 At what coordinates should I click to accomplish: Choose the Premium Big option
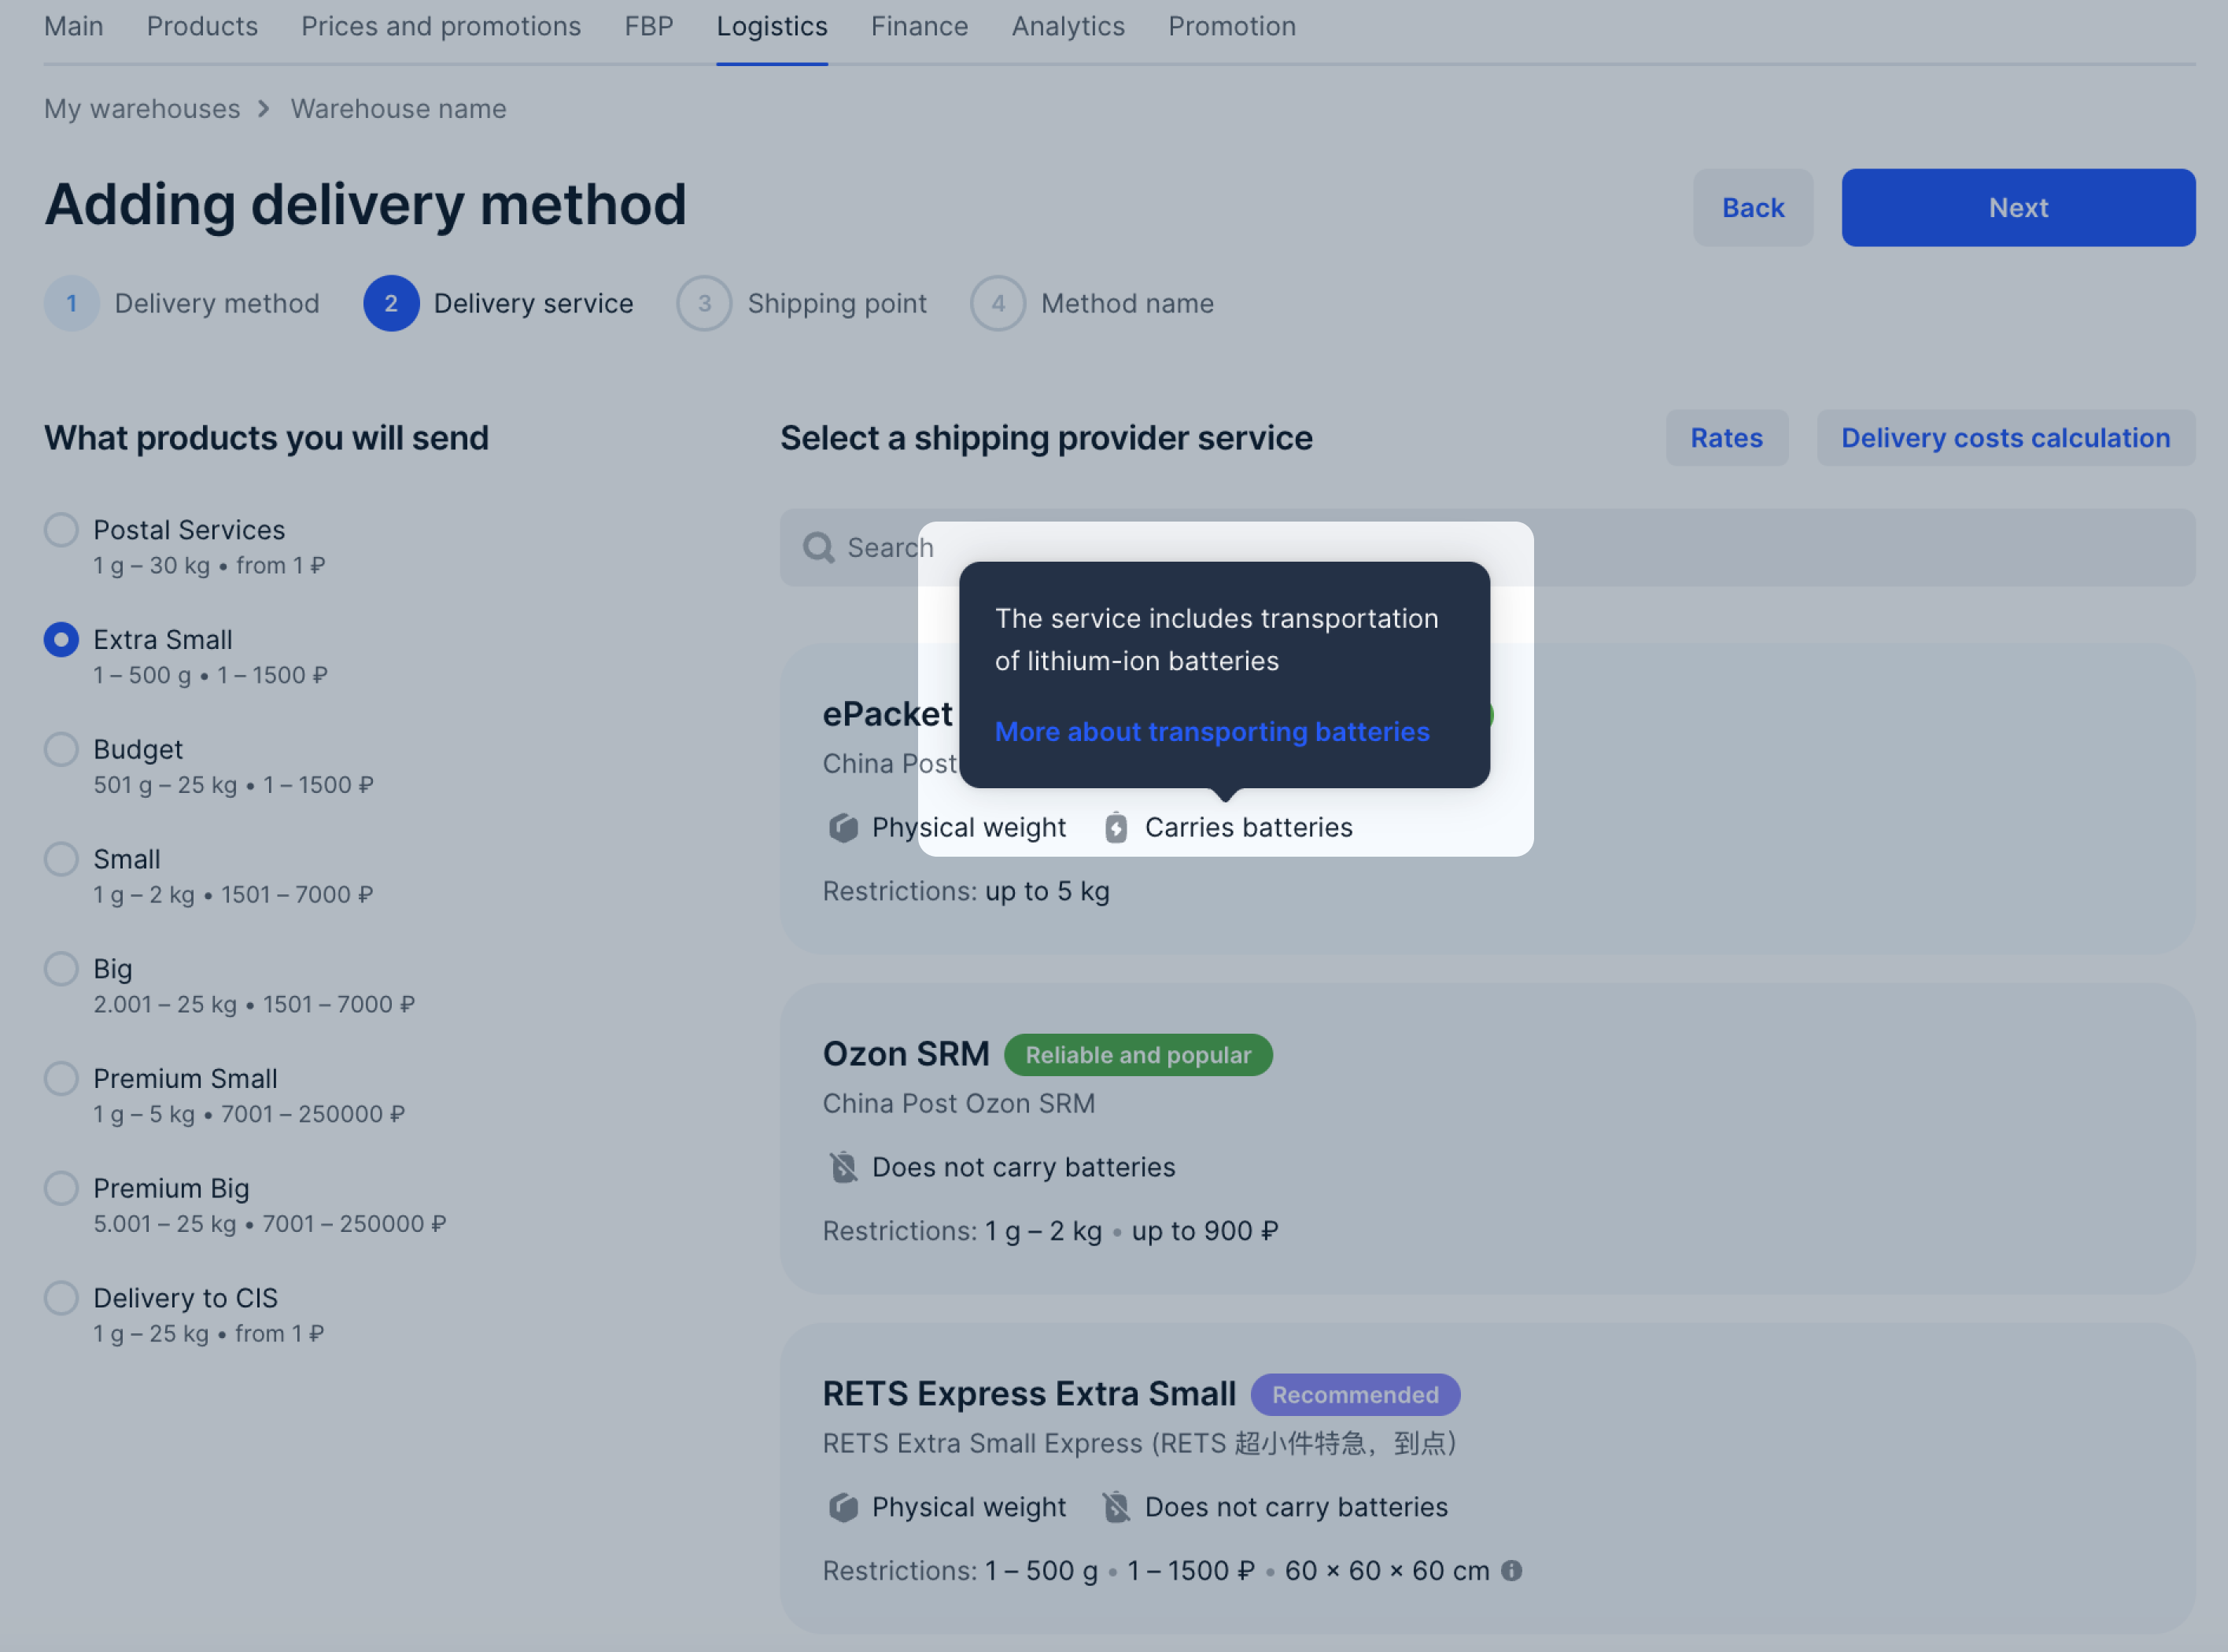tap(61, 1189)
